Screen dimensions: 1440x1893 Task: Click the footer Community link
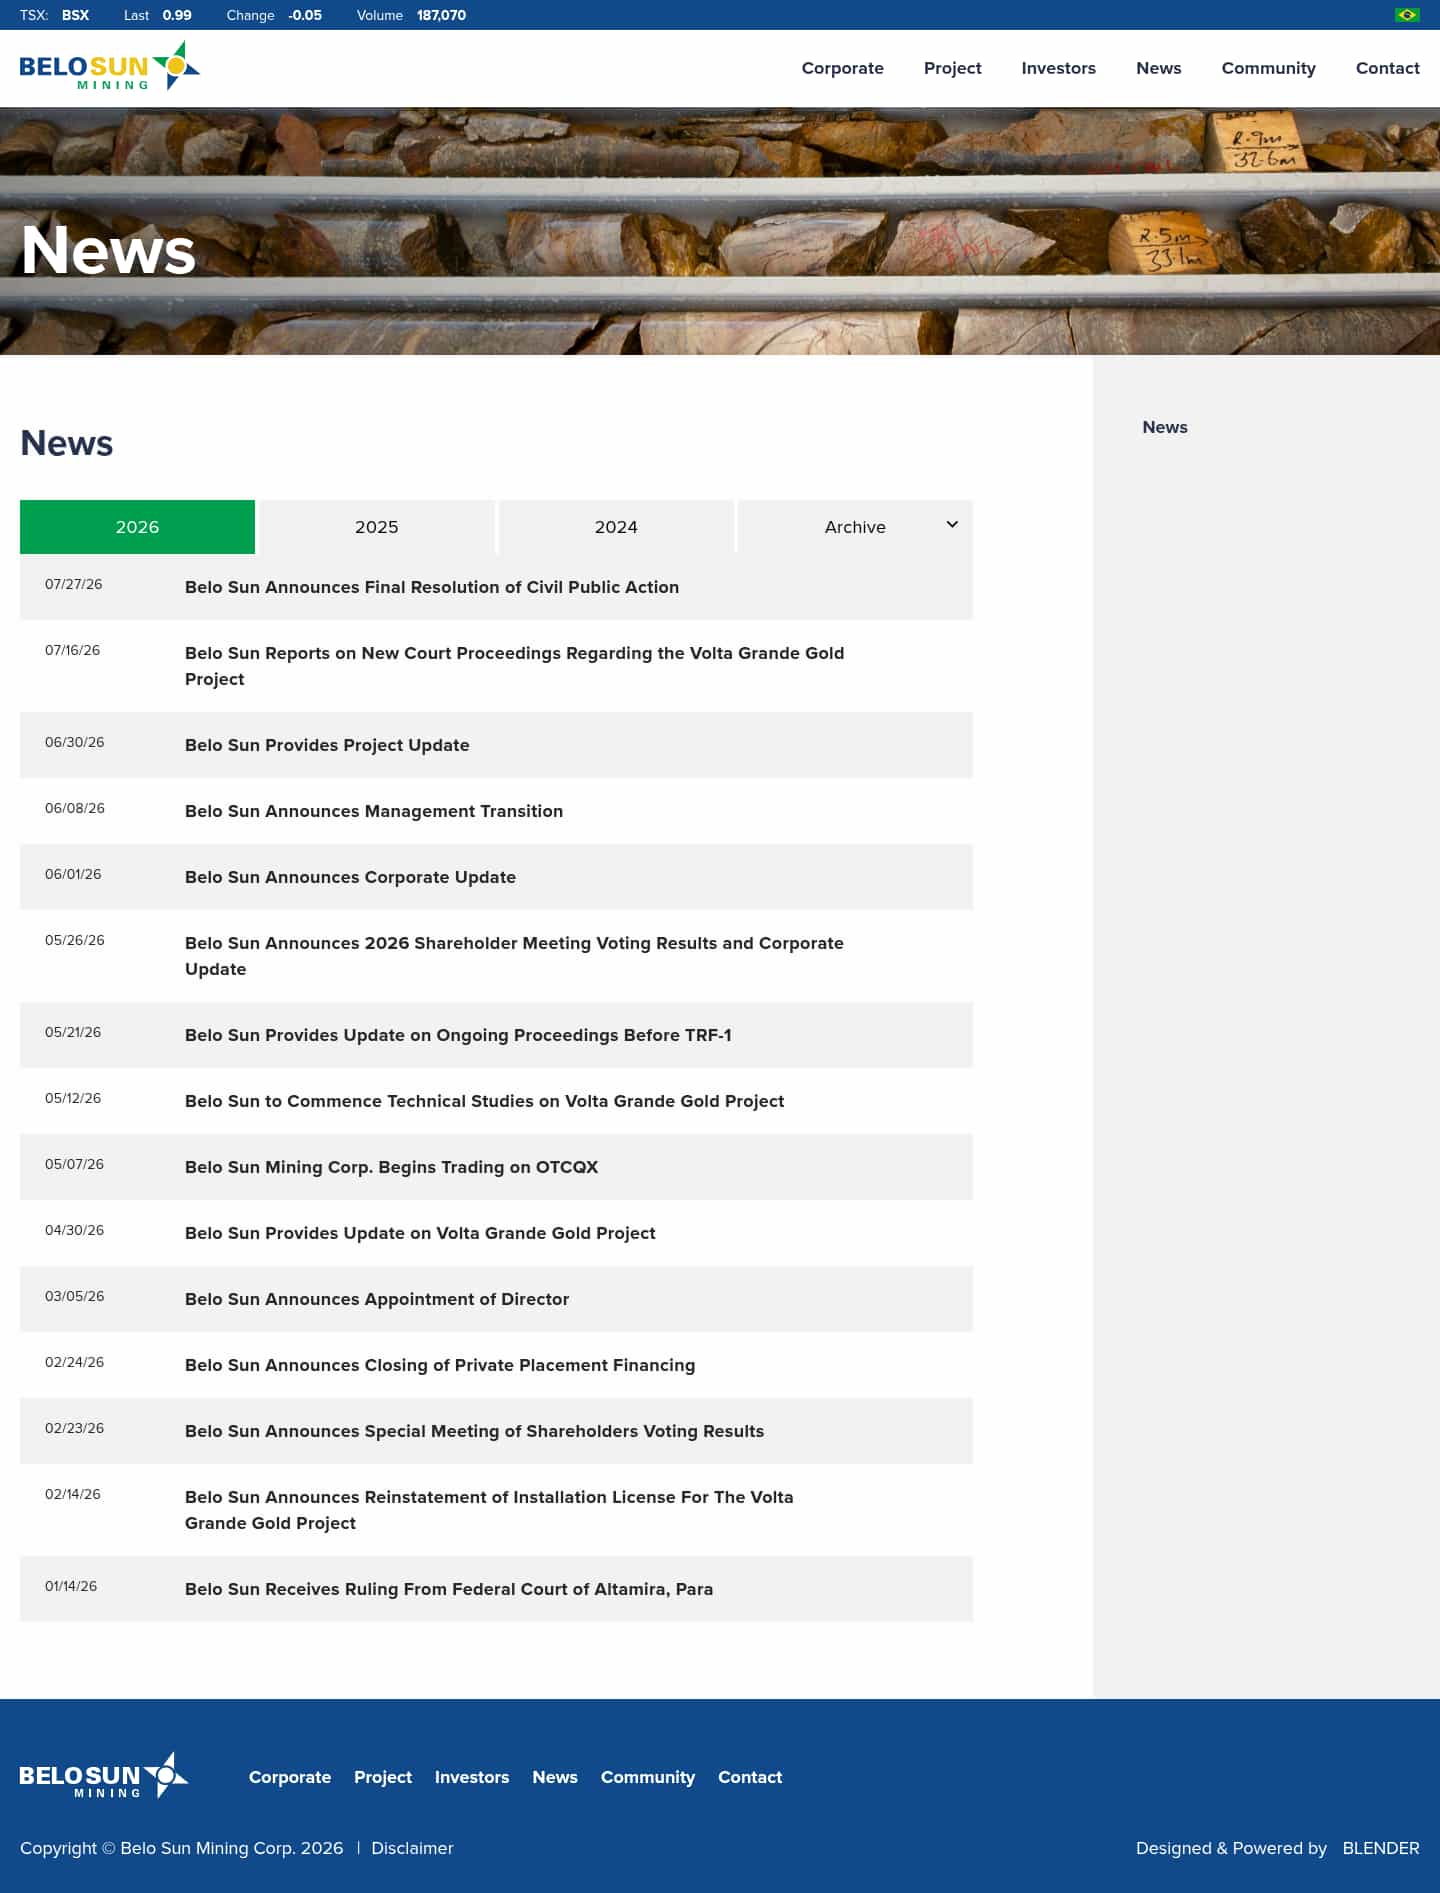pyautogui.click(x=648, y=1777)
